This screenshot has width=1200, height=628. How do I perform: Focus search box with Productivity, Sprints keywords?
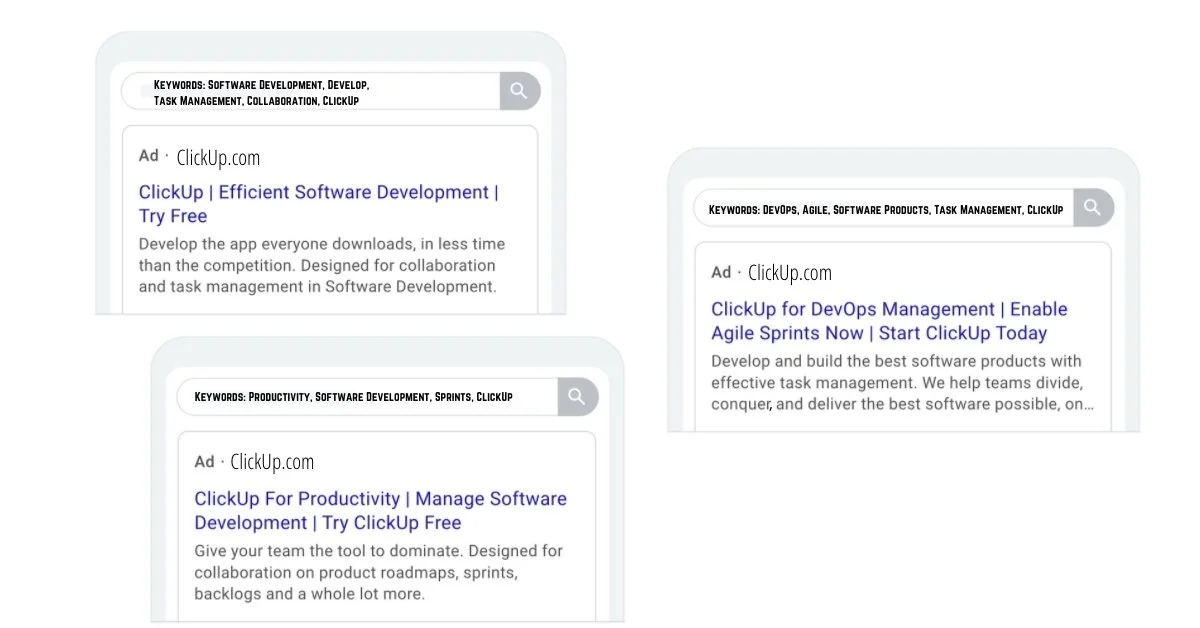pos(368,396)
